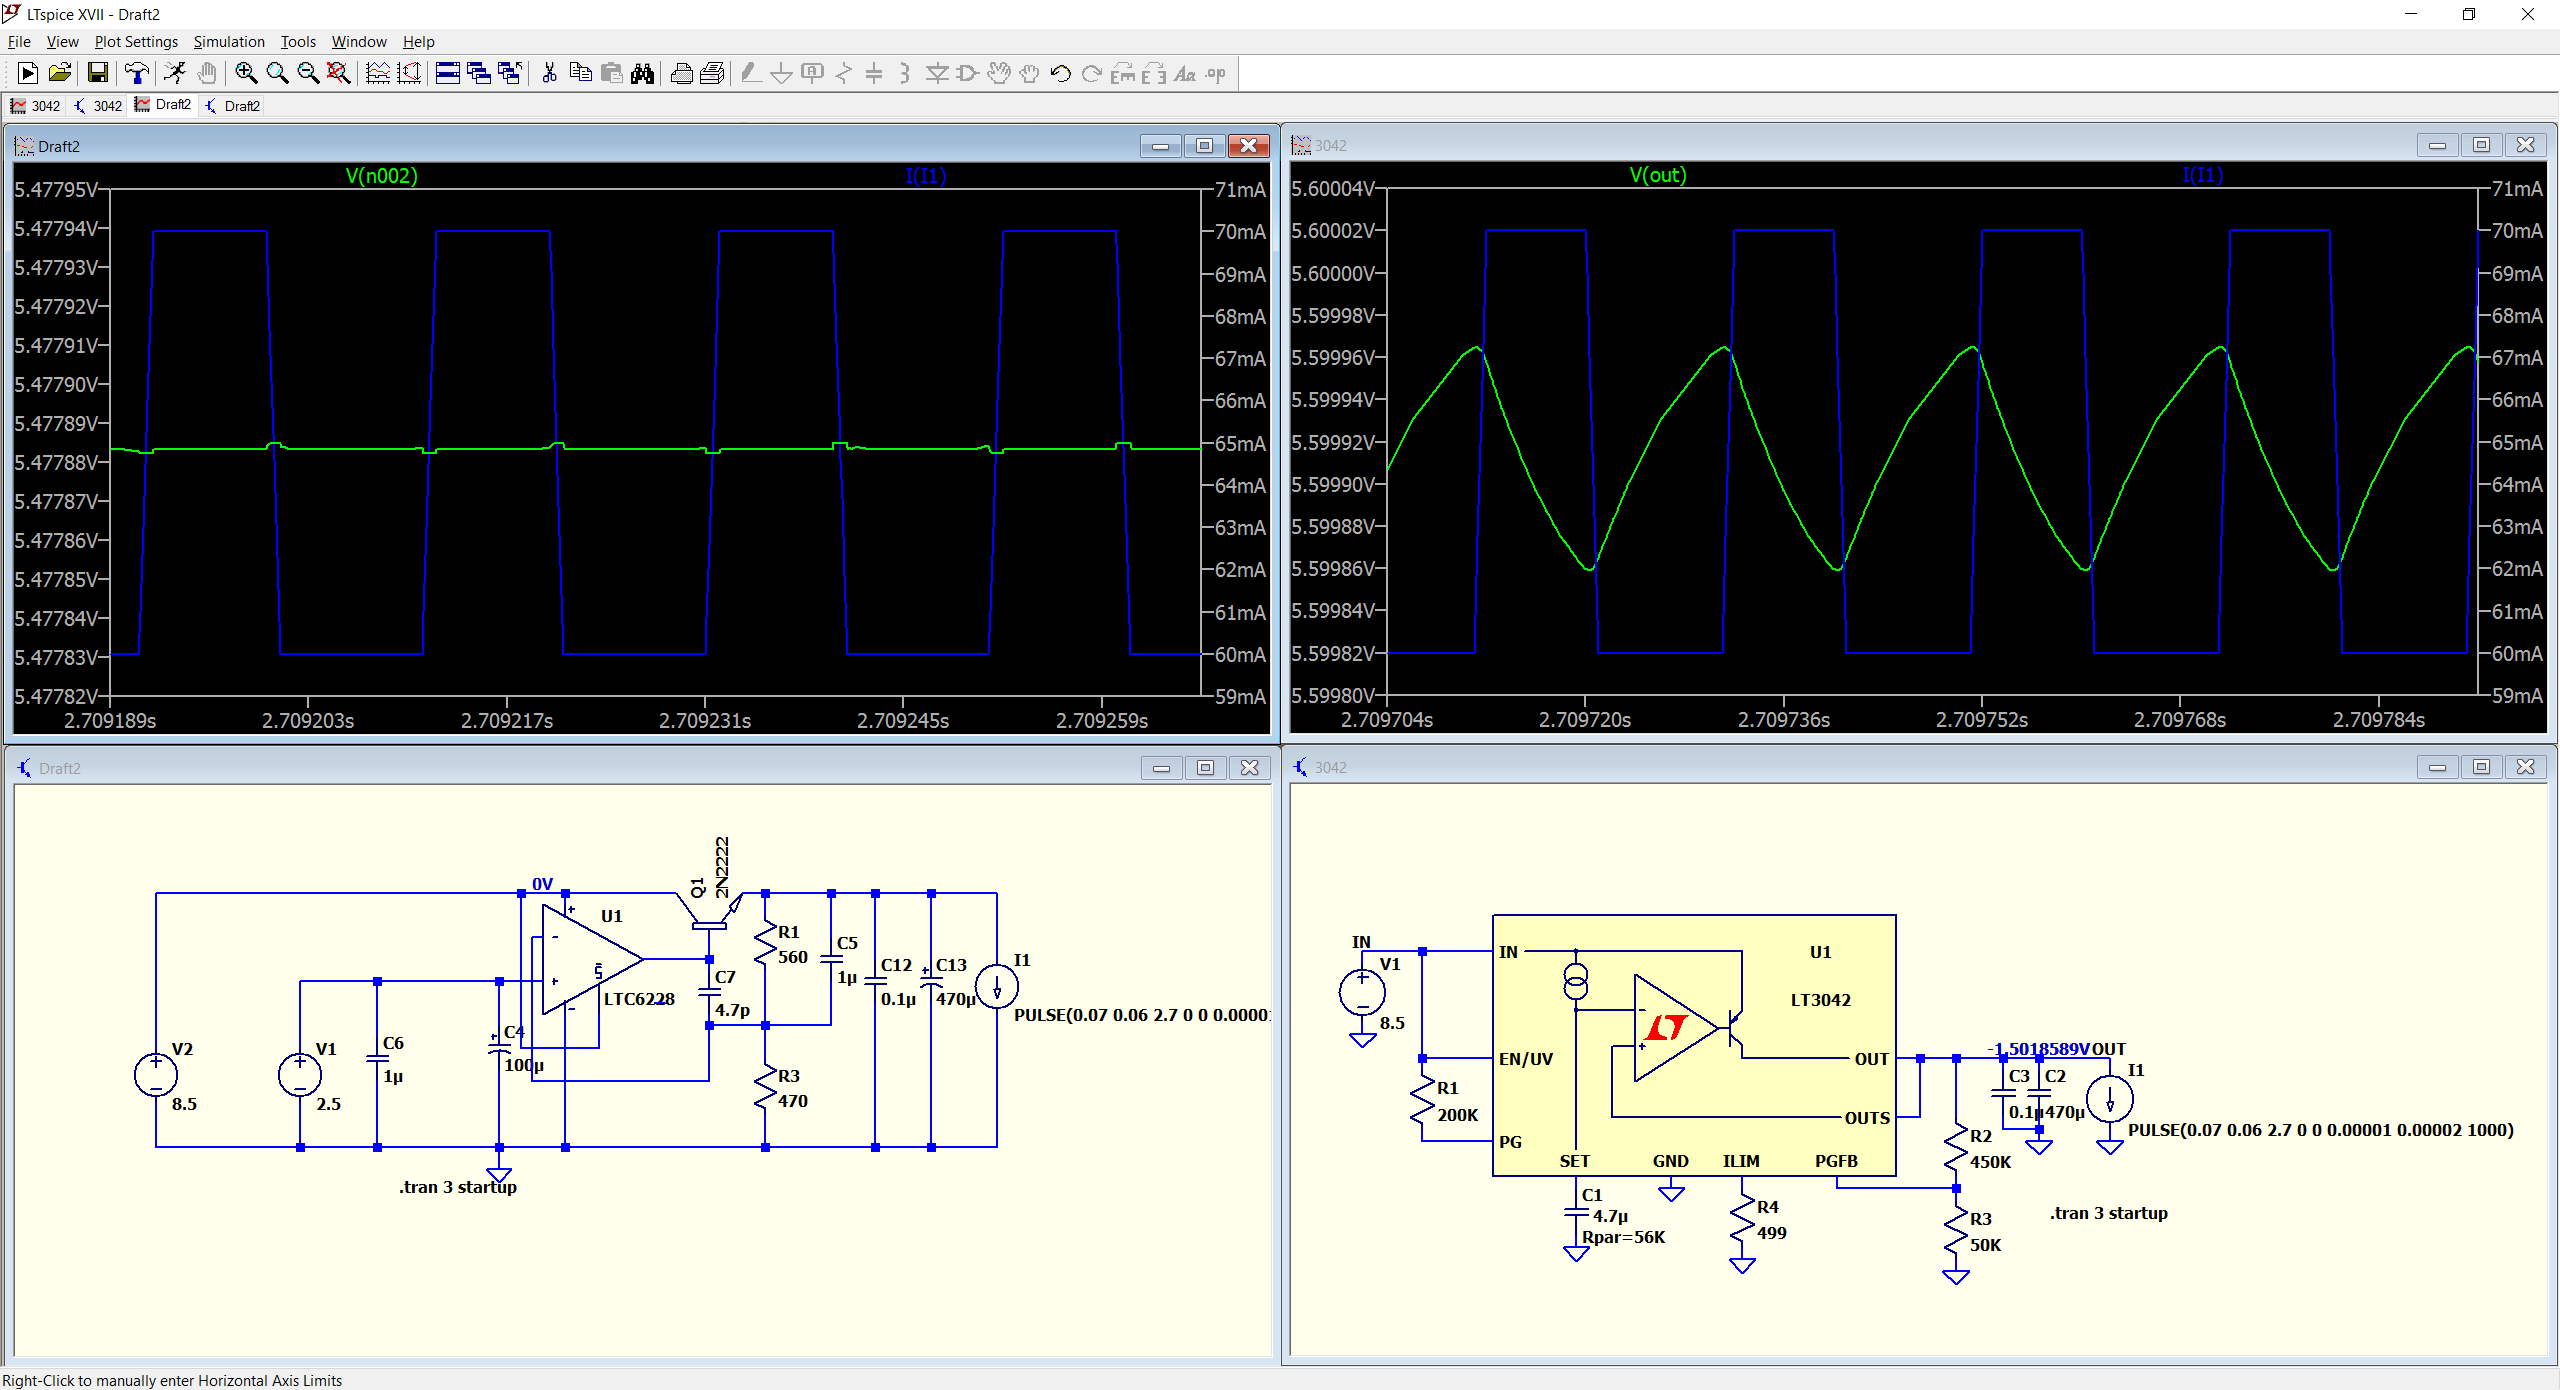The image size is (2560, 1390).
Task: Save the file using the floppy disk icon
Action: [x=97, y=73]
